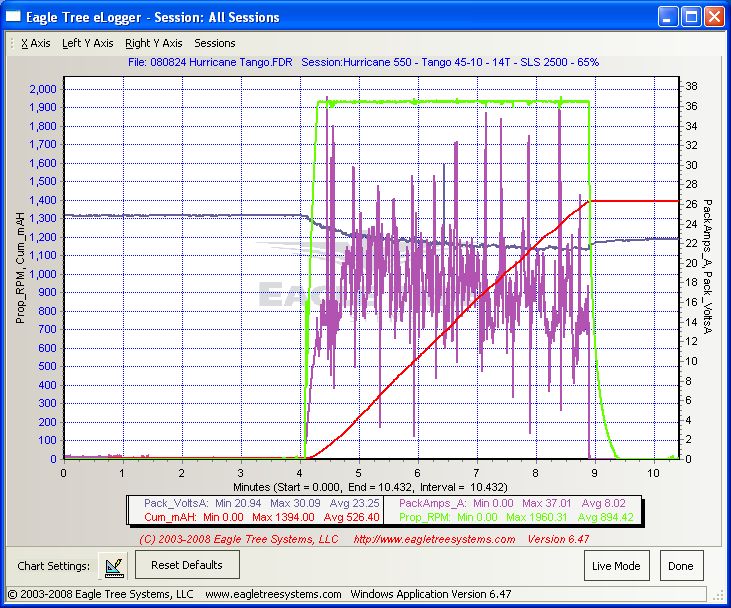The image size is (731, 608).
Task: Click the window resize grip in status bar
Action: [716, 595]
